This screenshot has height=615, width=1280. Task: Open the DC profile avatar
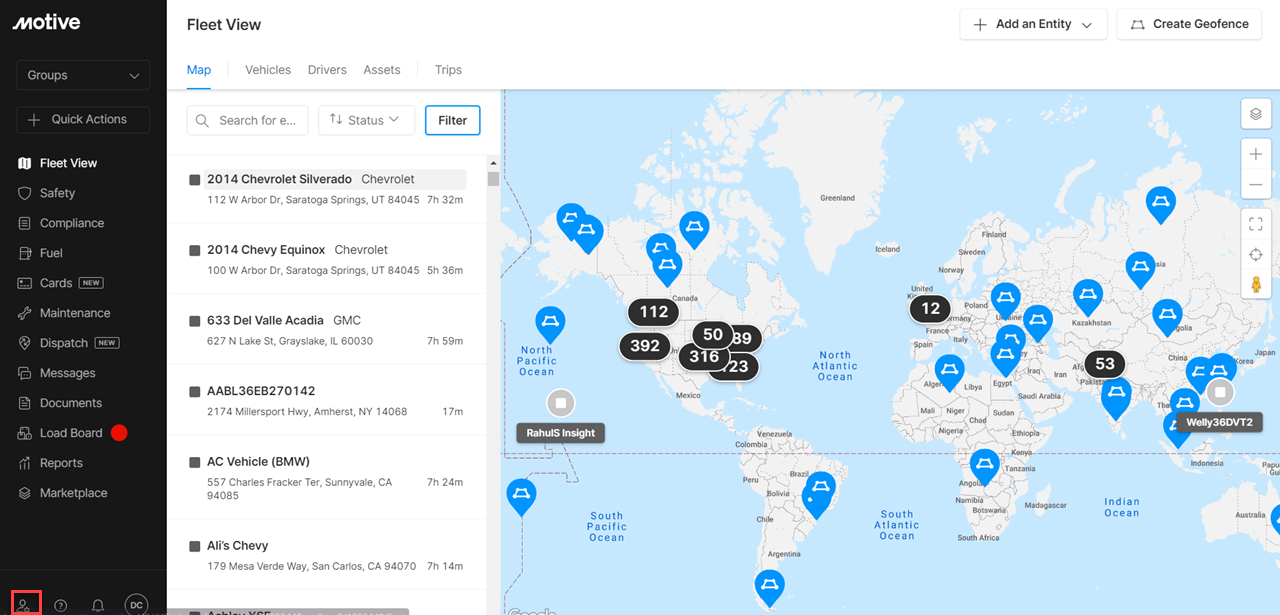(x=136, y=604)
